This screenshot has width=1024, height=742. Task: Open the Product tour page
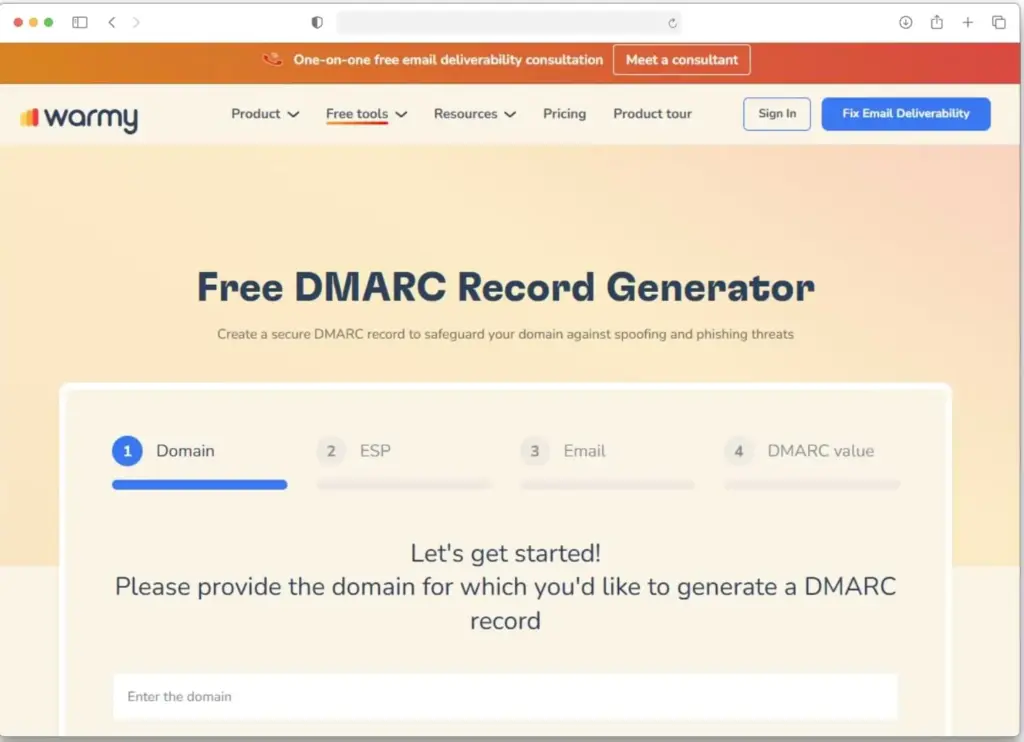[x=652, y=114]
